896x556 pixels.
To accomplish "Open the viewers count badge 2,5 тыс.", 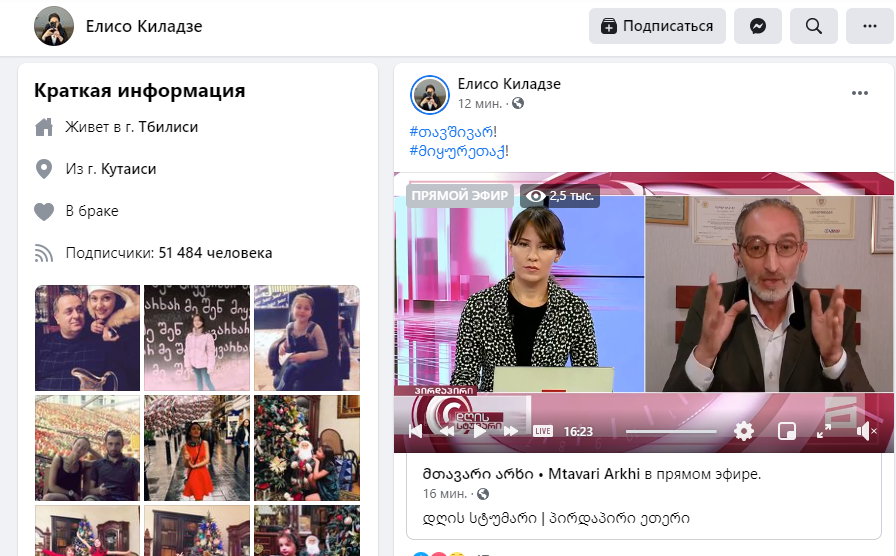I will point(560,196).
